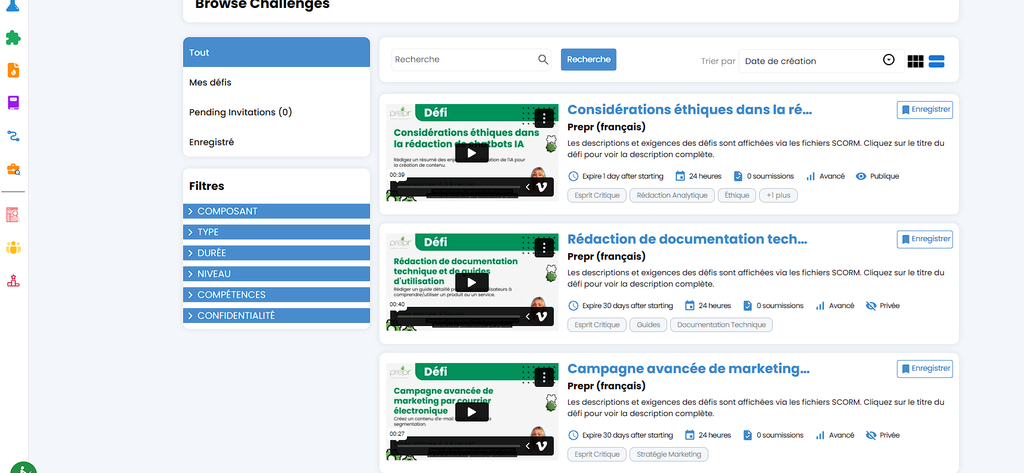Open the Trier par Date de création dropdown

(822, 61)
